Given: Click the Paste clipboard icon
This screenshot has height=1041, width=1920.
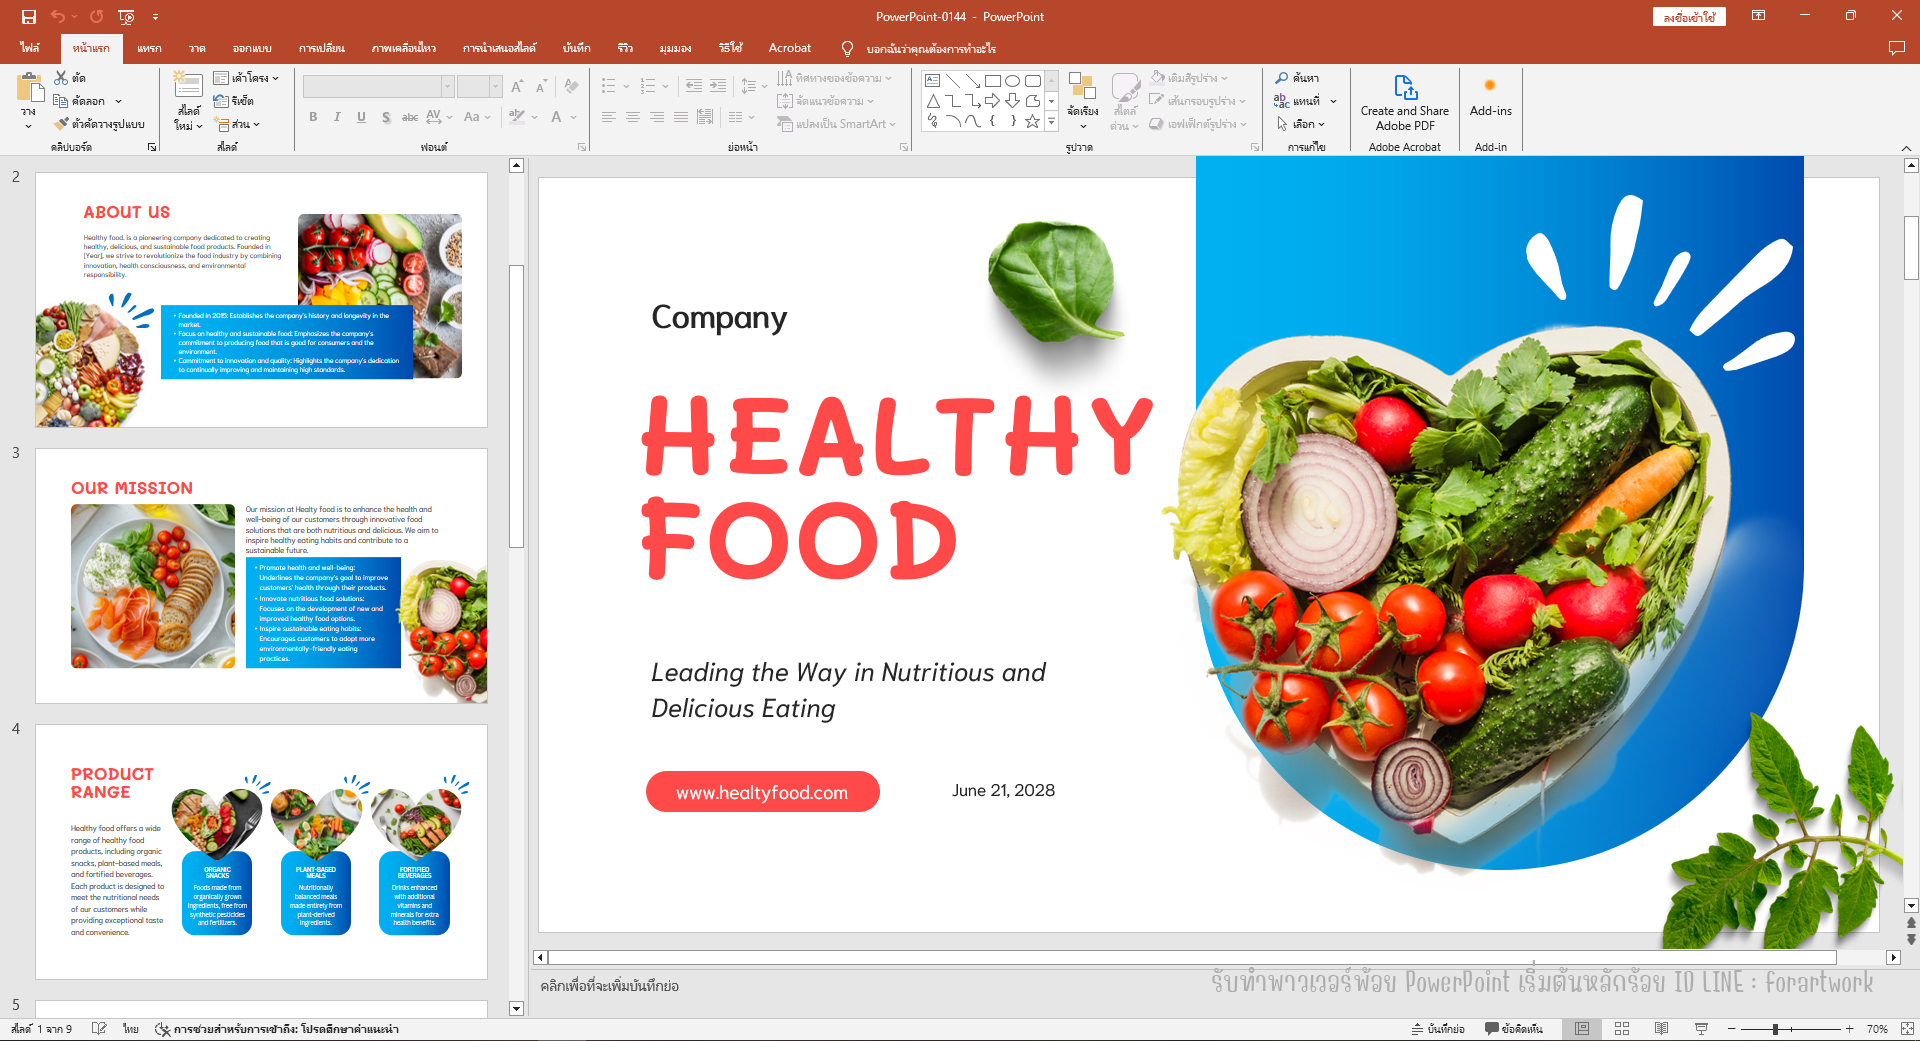Looking at the screenshot, I should pos(29,89).
